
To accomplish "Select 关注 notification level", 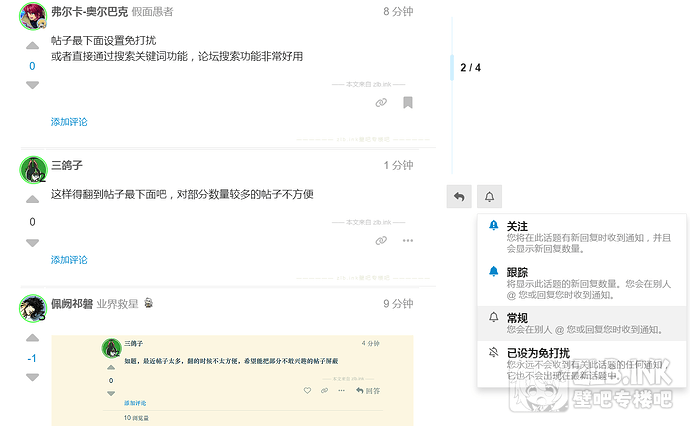I will (x=582, y=237).
